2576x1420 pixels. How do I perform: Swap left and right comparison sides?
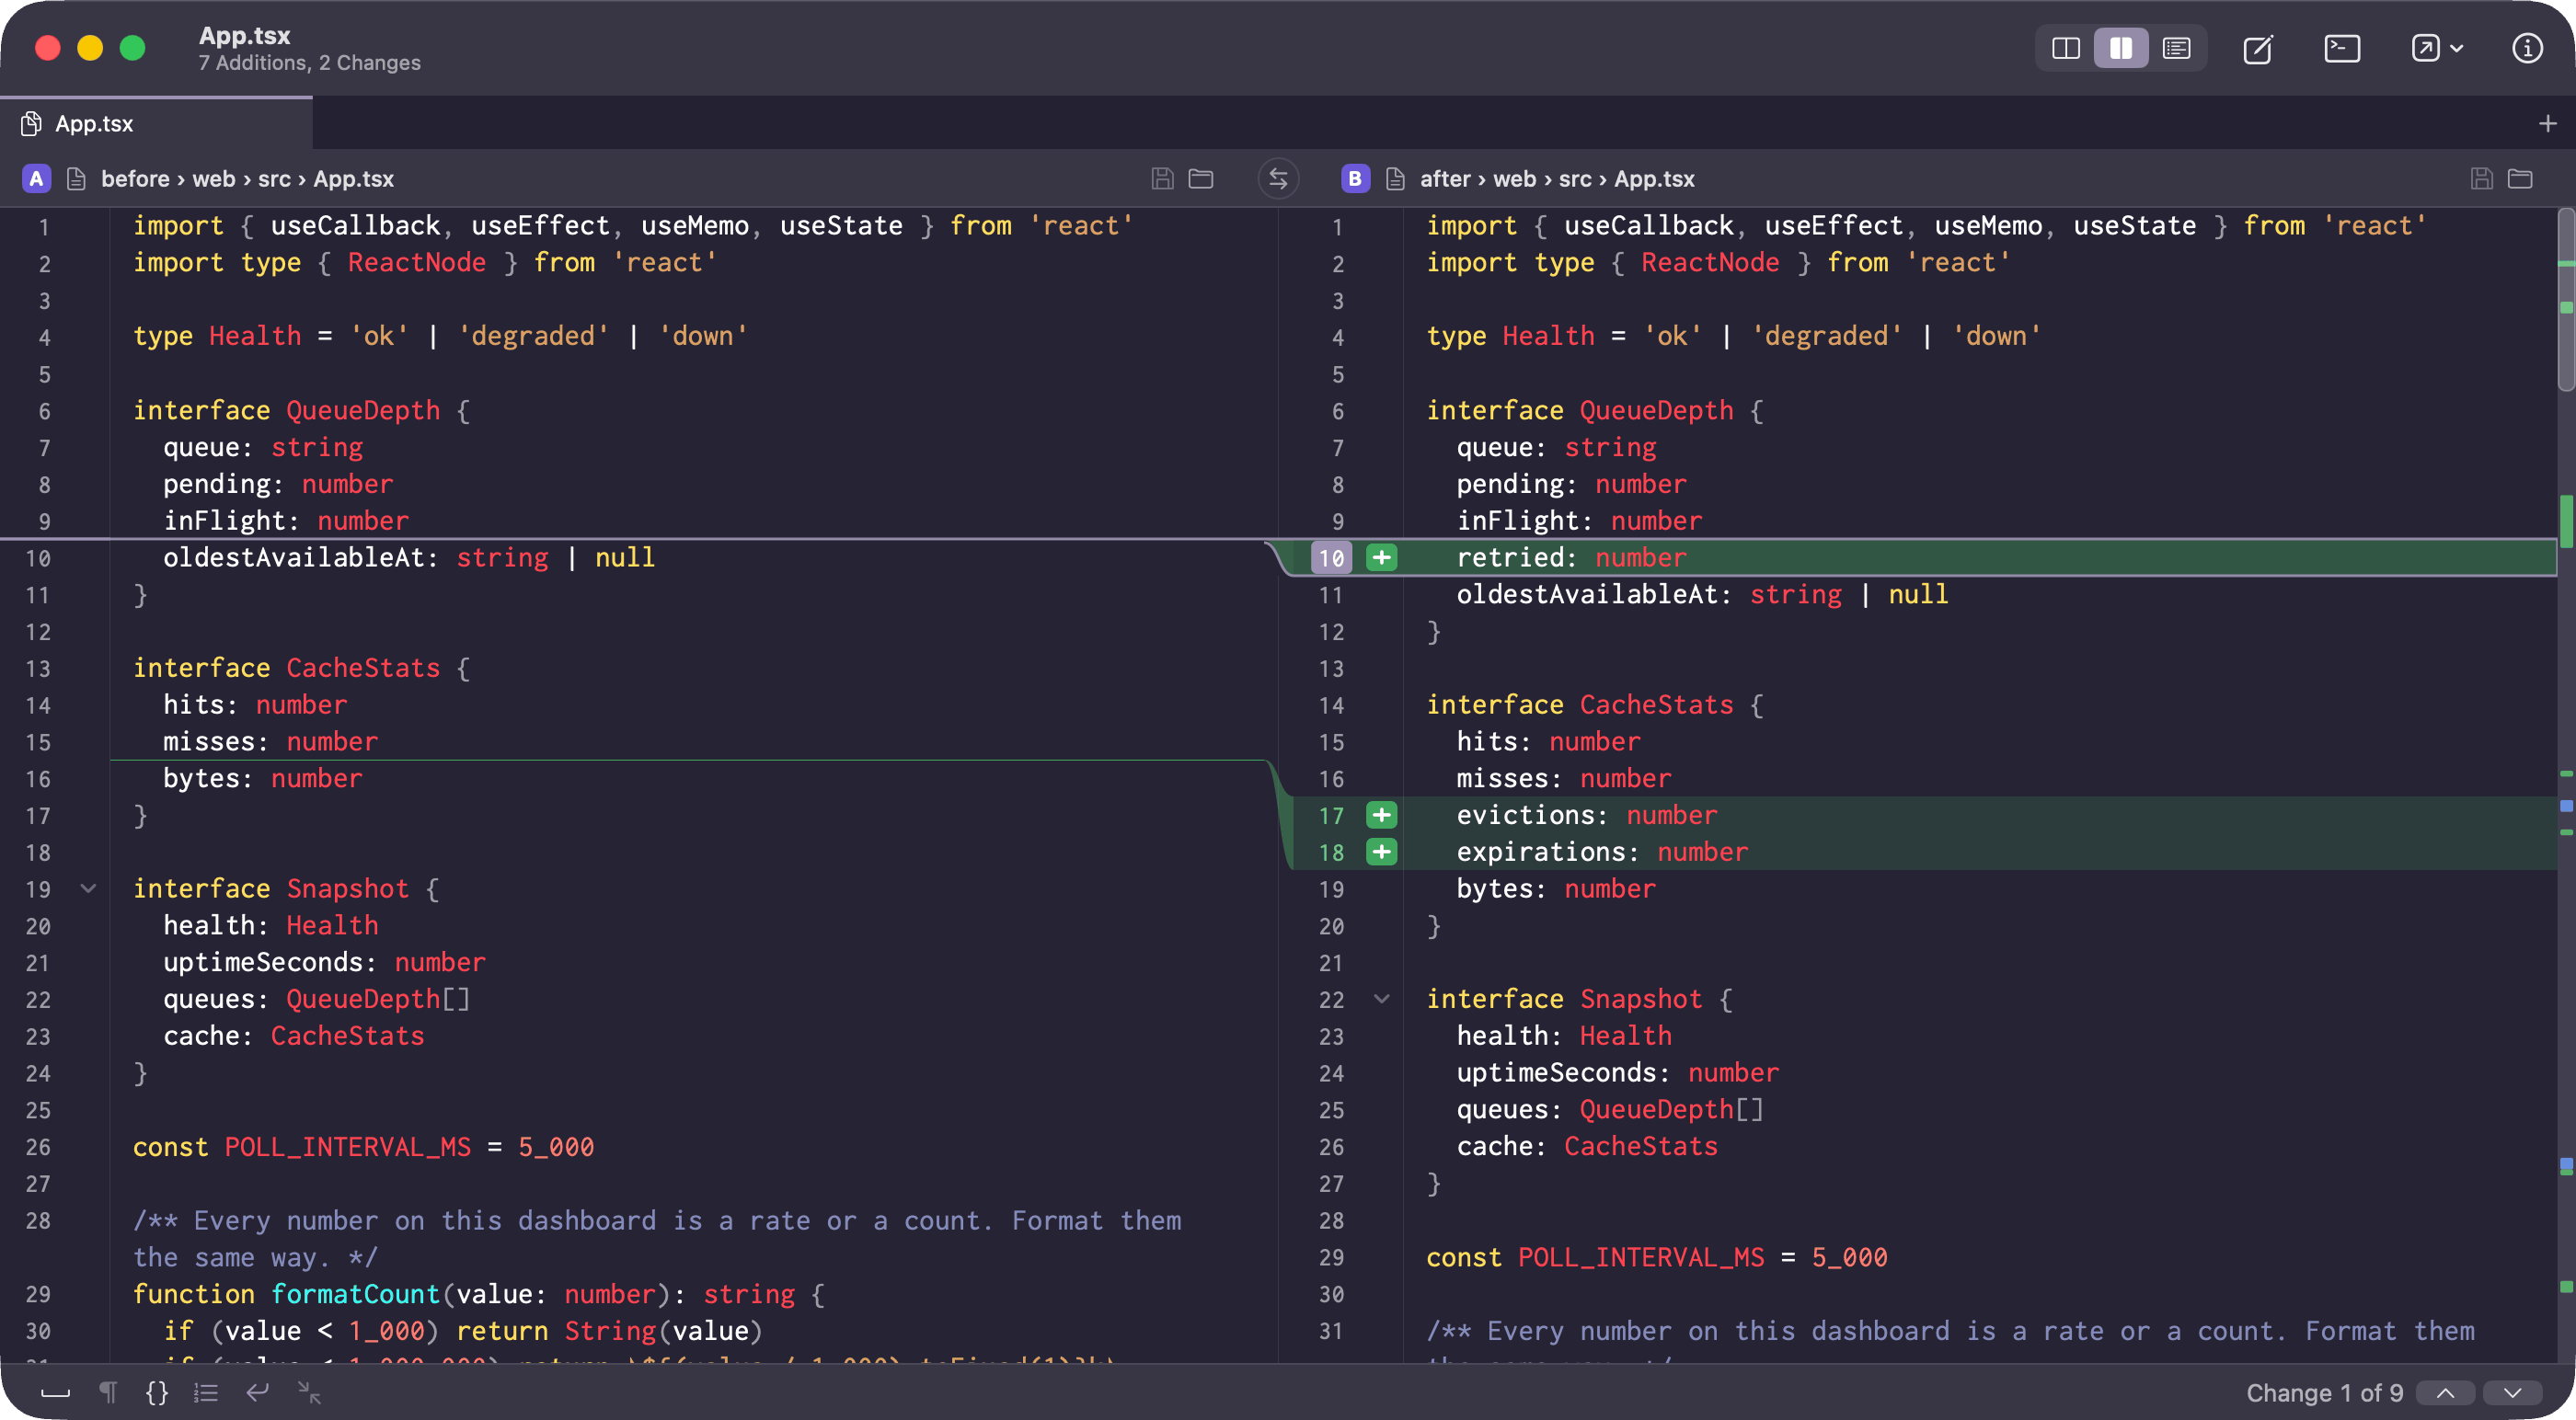(x=1278, y=179)
